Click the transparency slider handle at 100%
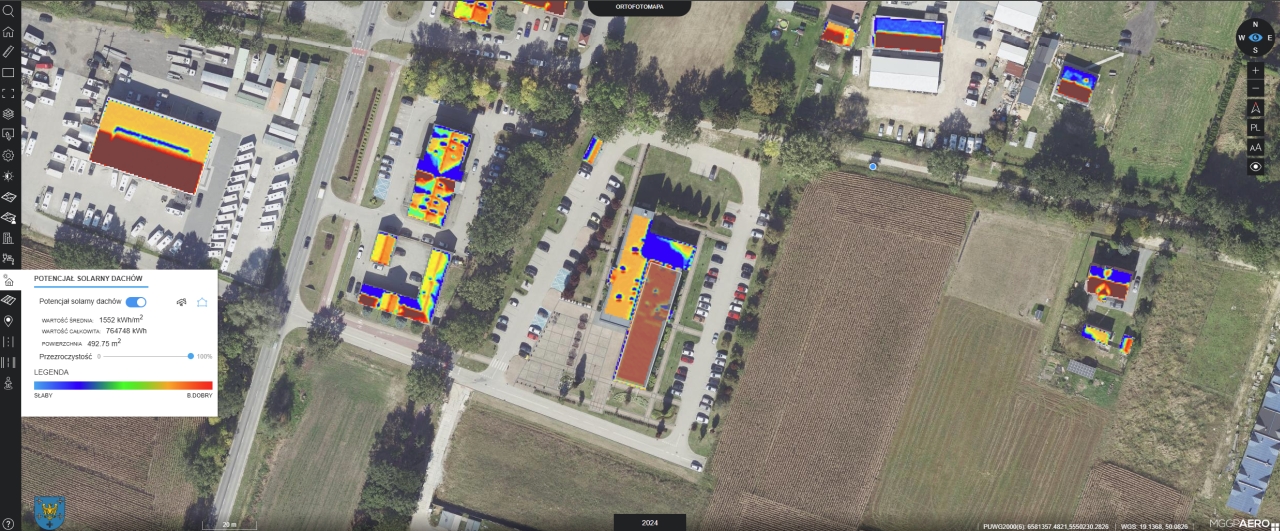 coord(190,356)
